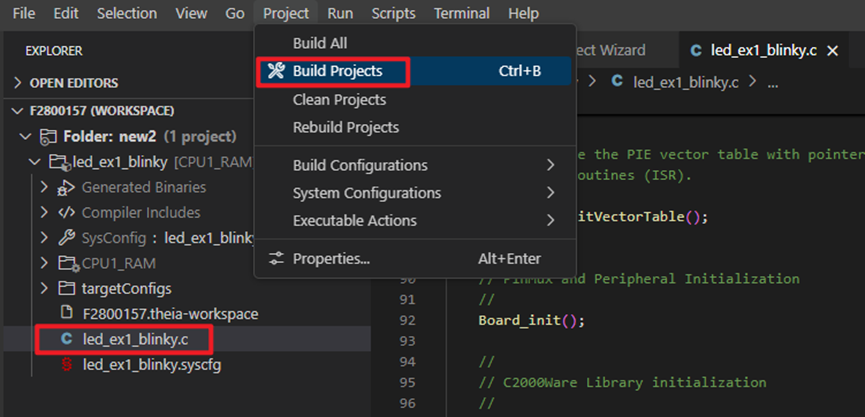Close the open Project menu
The width and height of the screenshot is (865, 417).
(286, 13)
